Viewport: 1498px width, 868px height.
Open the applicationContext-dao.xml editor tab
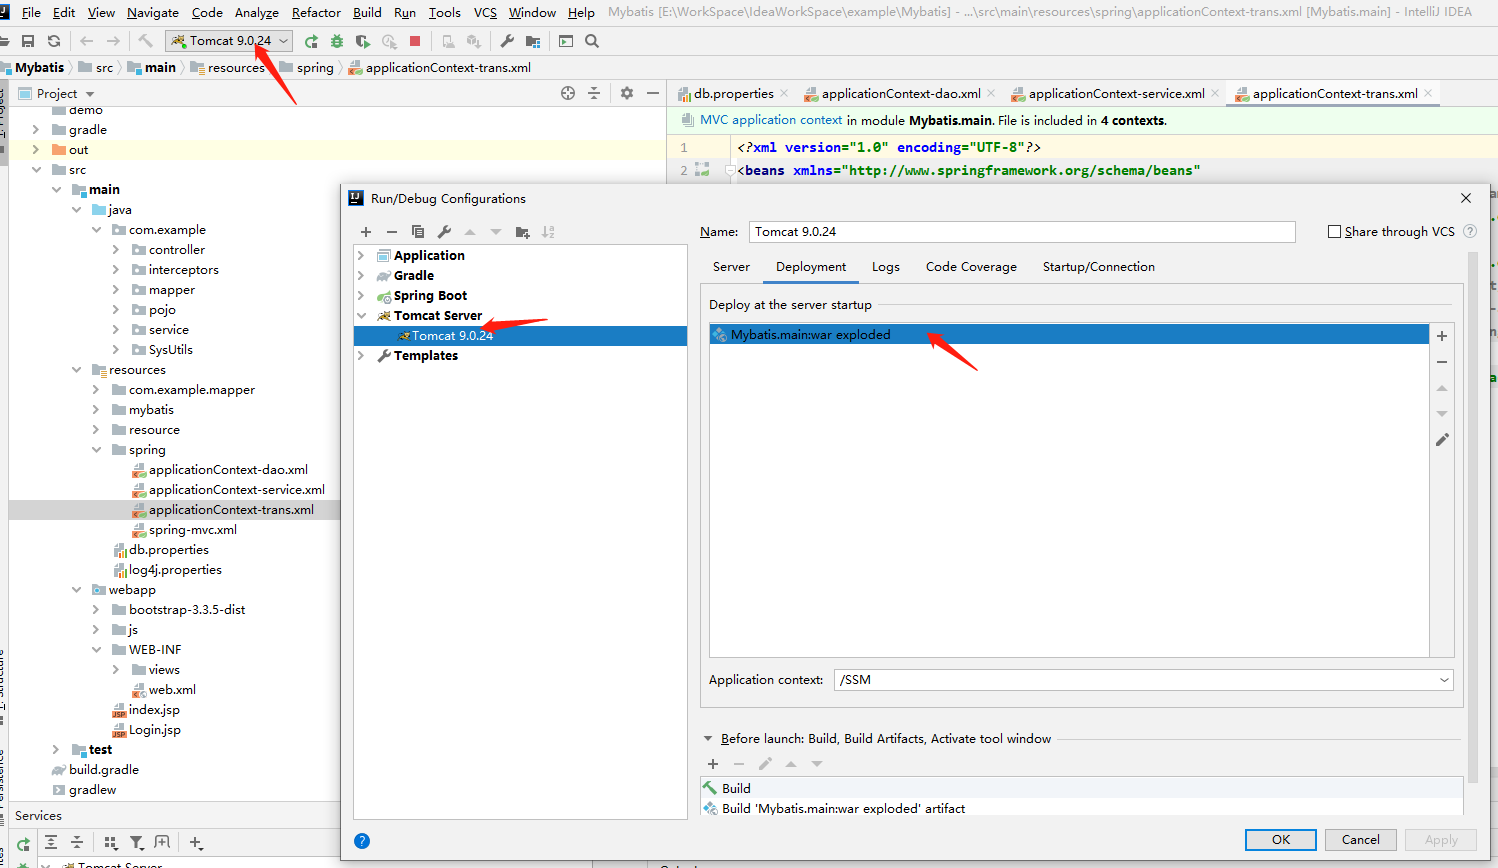(901, 94)
